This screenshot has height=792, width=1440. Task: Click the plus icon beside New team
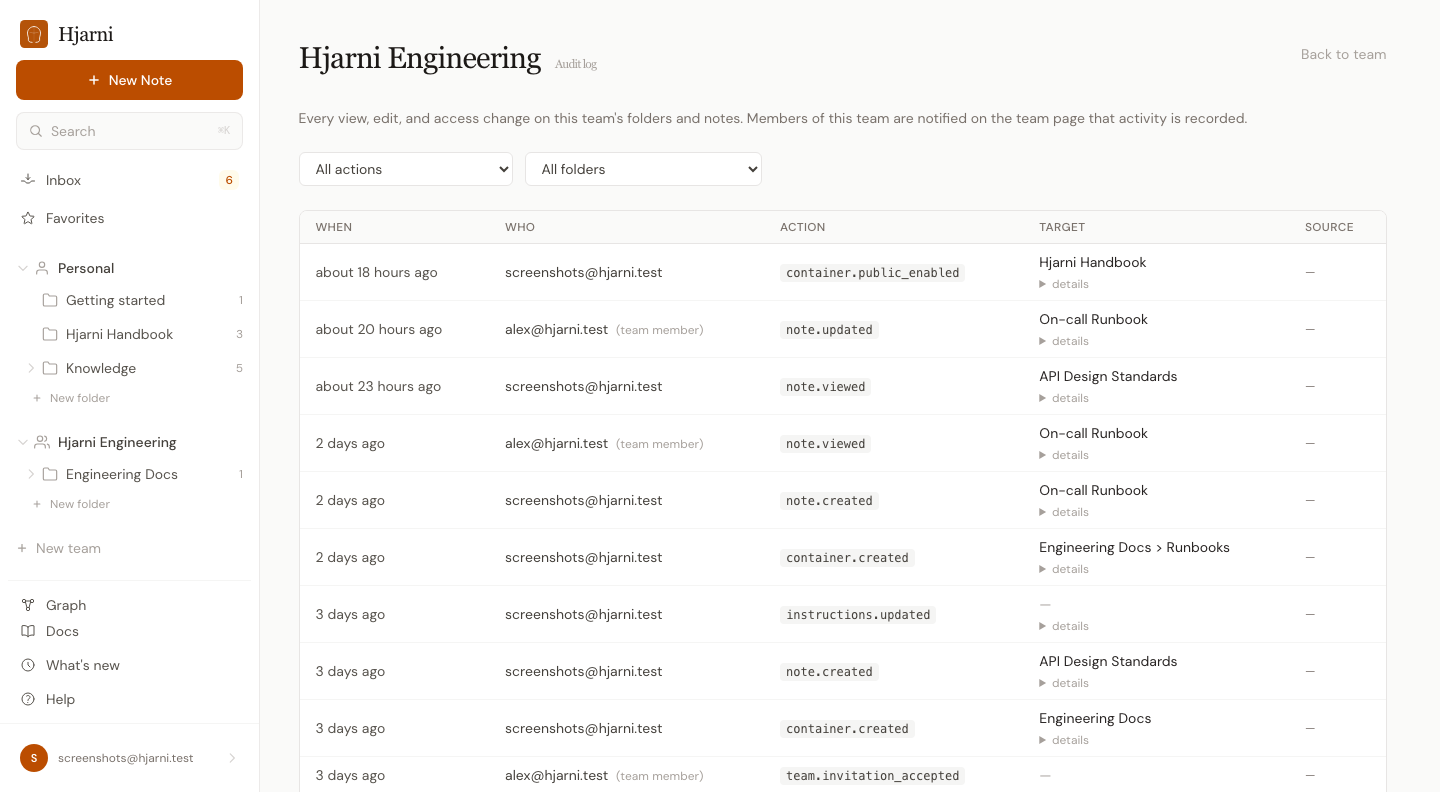click(22, 548)
